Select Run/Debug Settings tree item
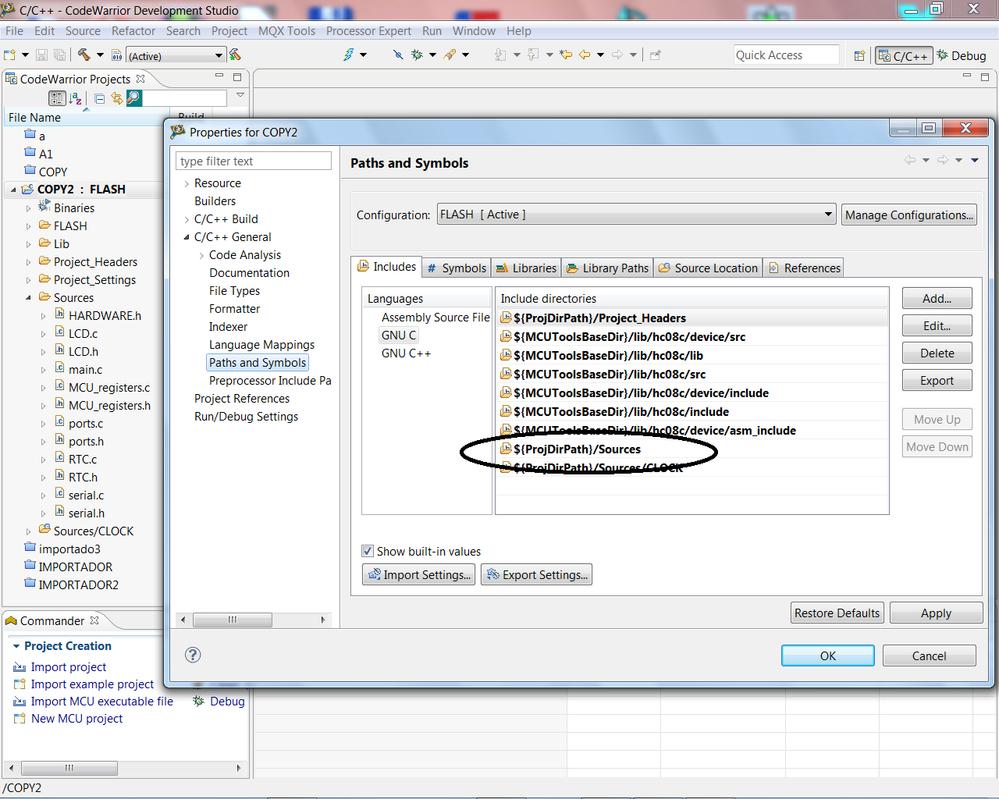This screenshot has height=799, width=999. pyautogui.click(x=246, y=417)
